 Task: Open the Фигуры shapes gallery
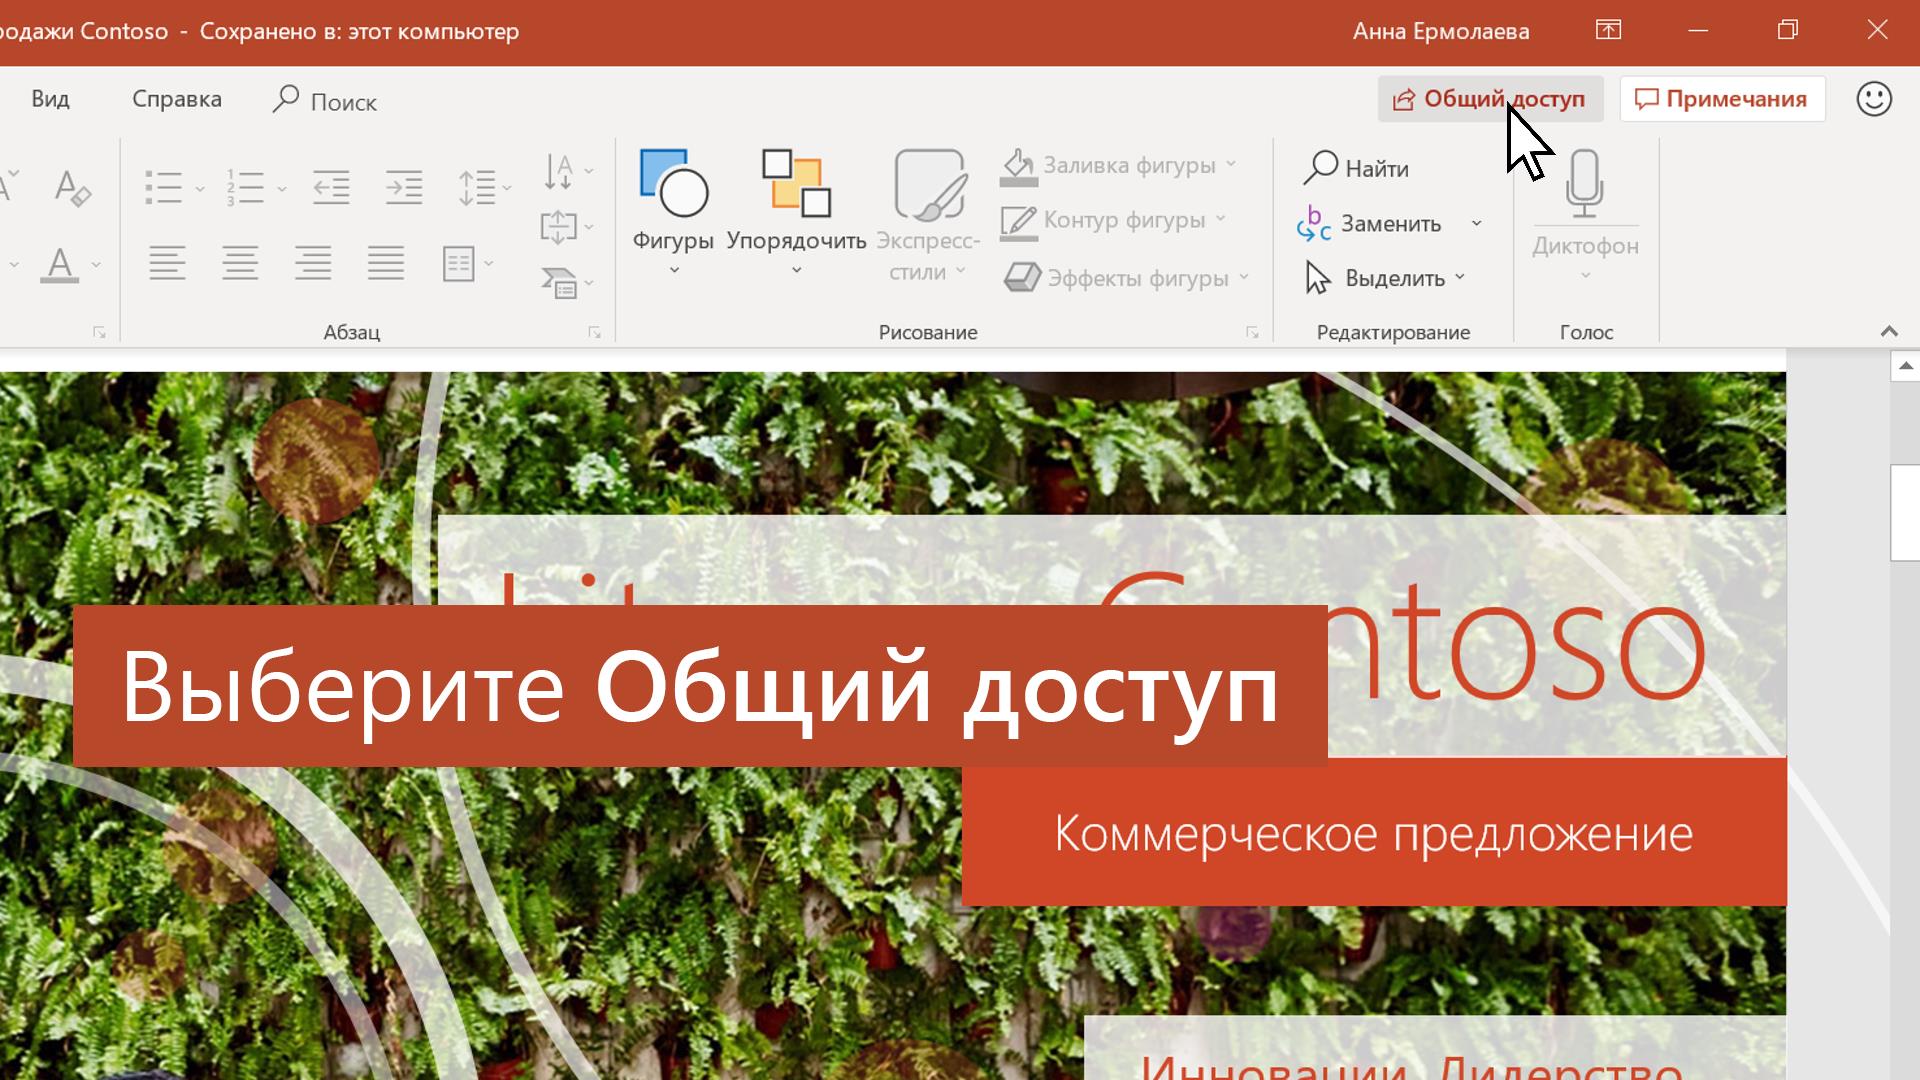tap(673, 212)
